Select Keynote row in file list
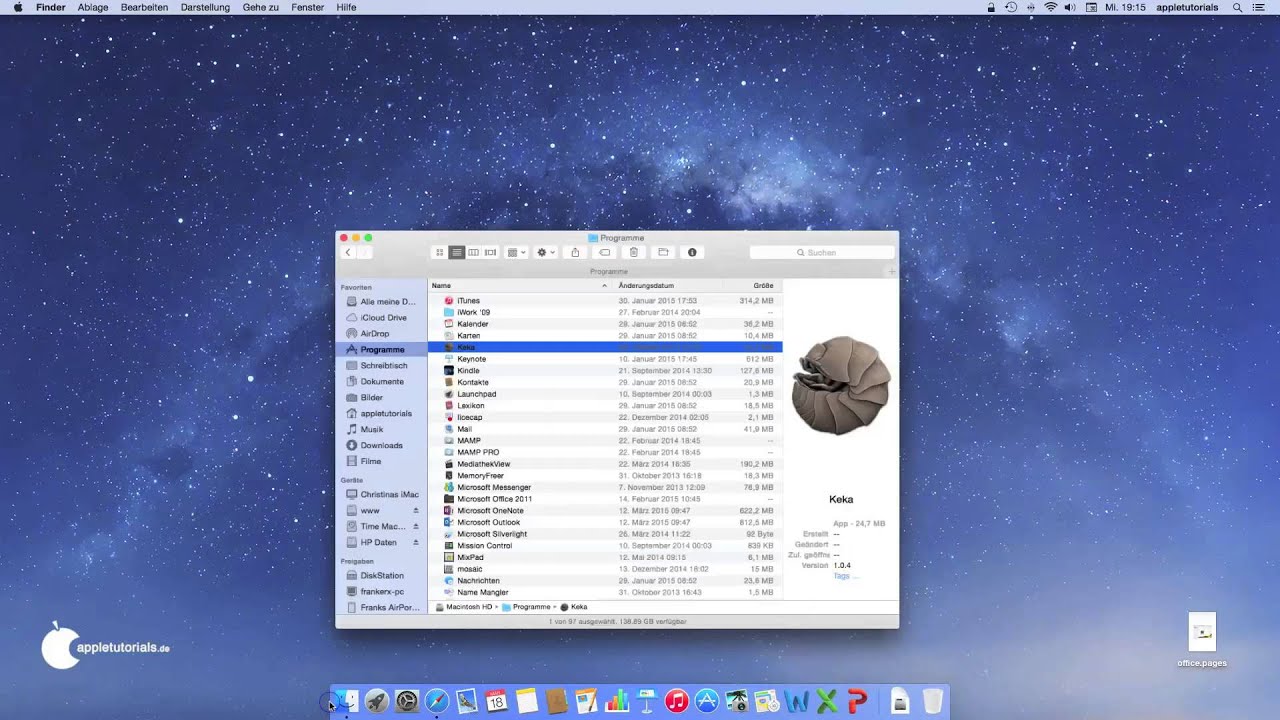 [x=605, y=359]
